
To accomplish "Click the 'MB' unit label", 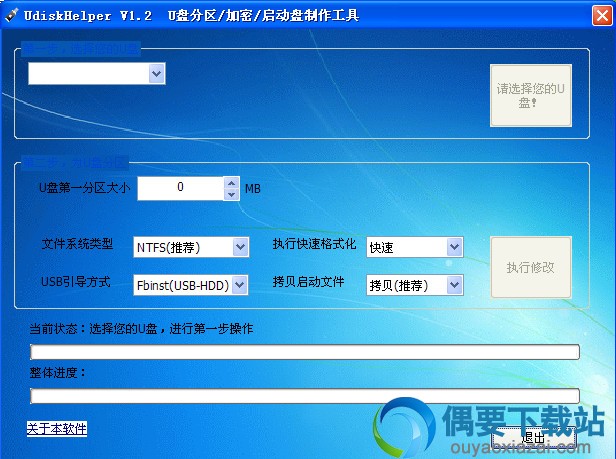I will pyautogui.click(x=253, y=189).
